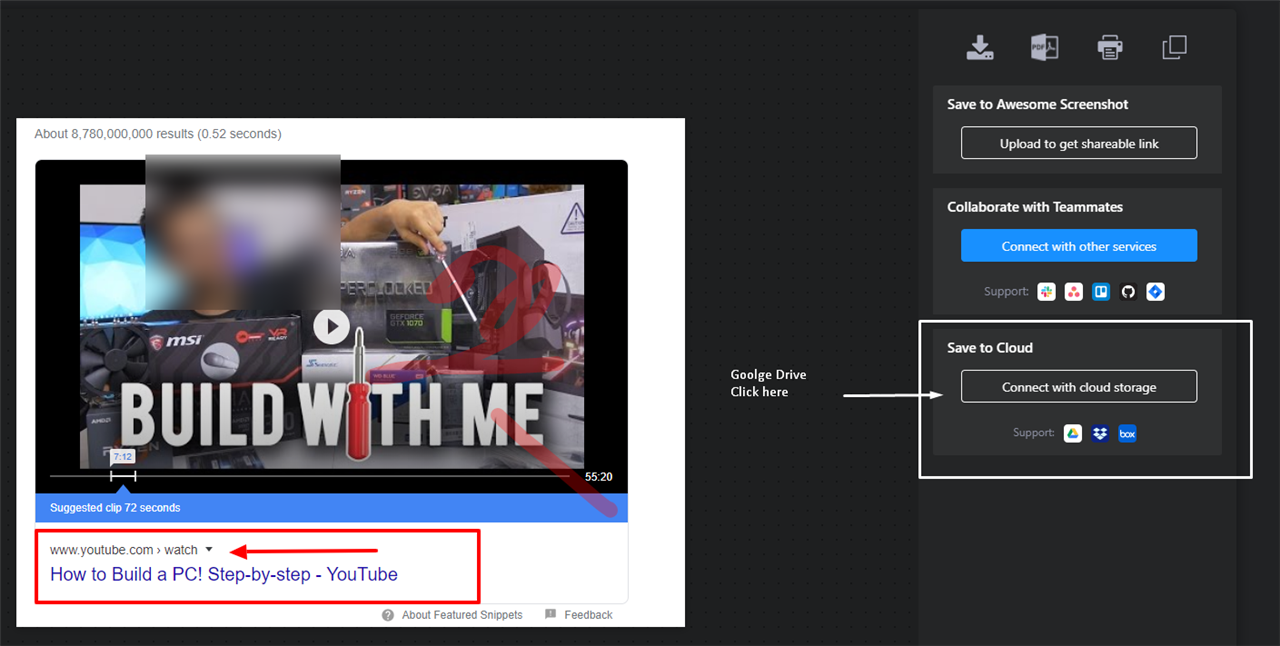Click Connect with other services button
1280x646 pixels.
point(1079,246)
